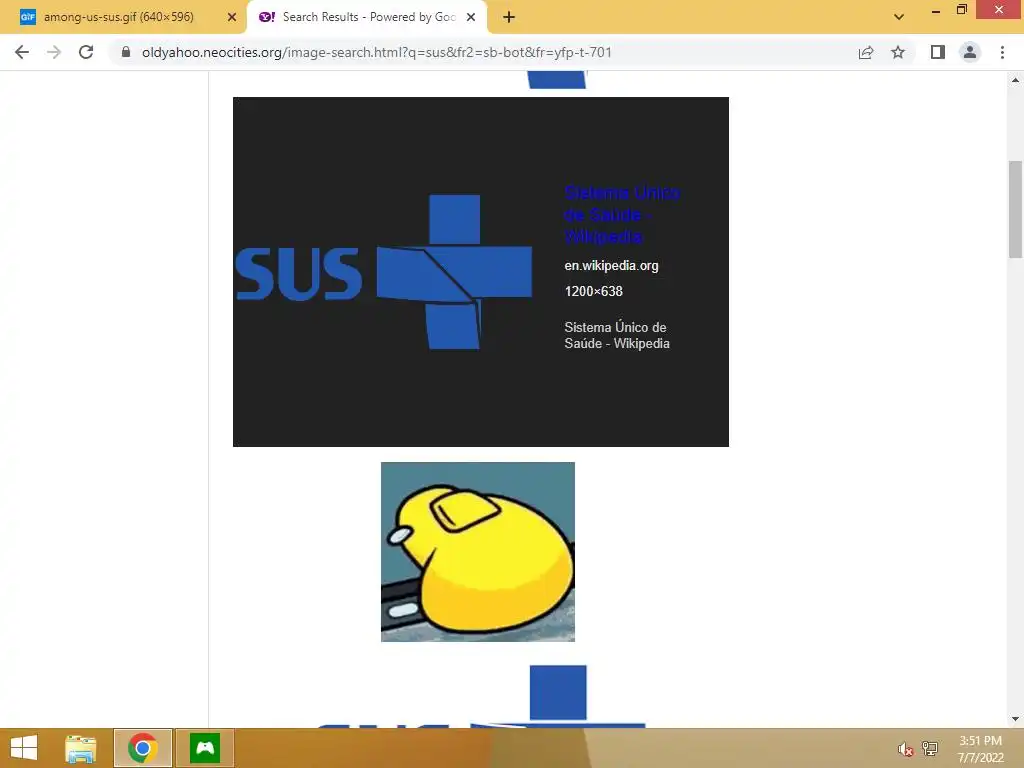
Task: Open the Chrome three-dot menu
Action: [x=1002, y=52]
